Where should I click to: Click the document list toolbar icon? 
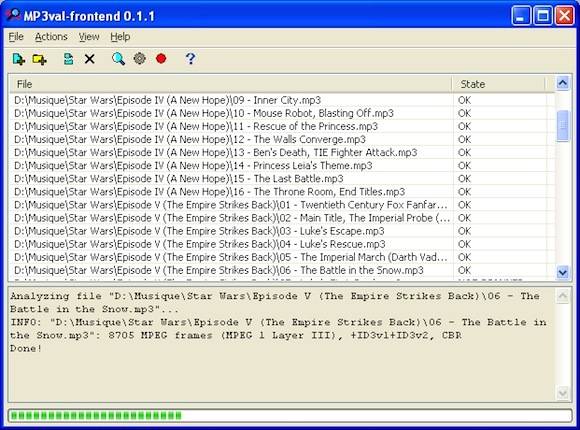68,59
